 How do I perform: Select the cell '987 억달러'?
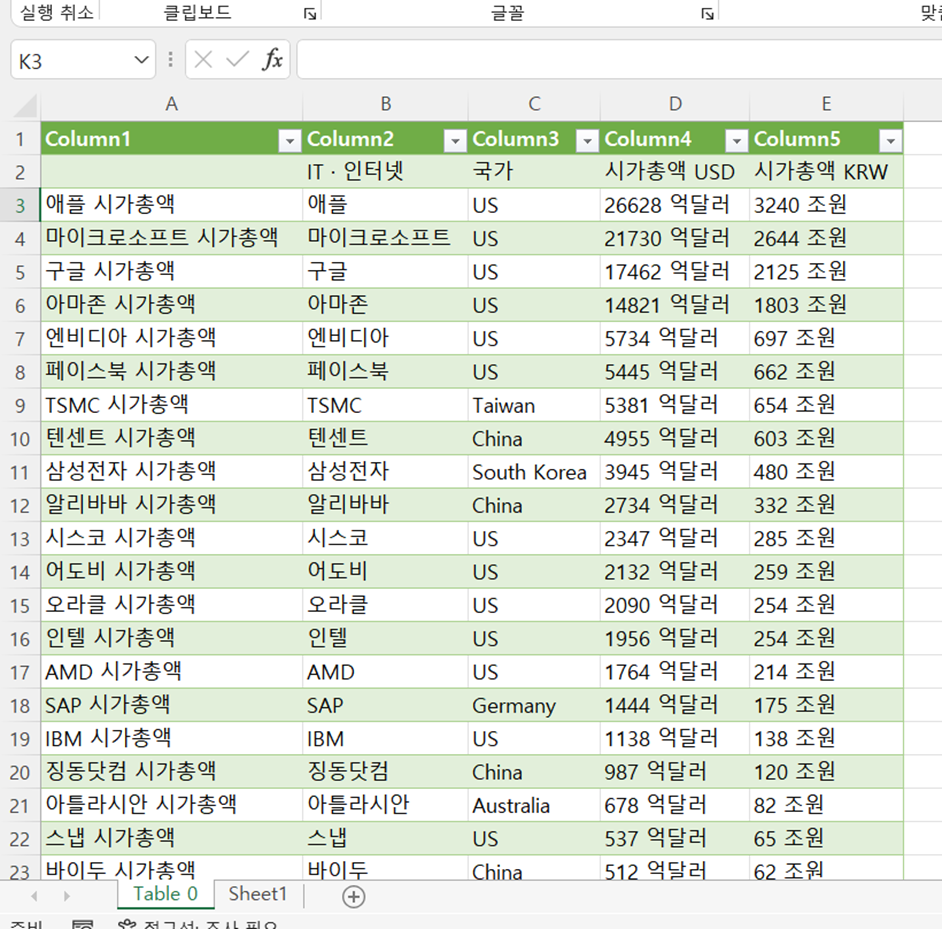(675, 772)
